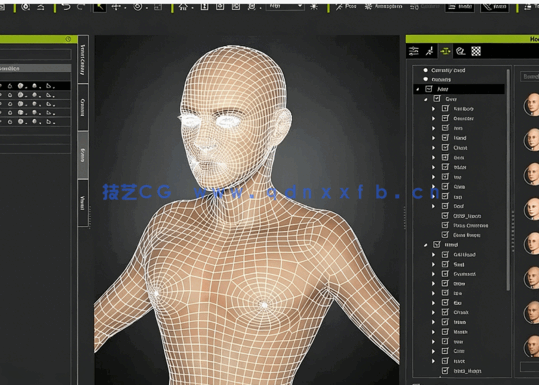Open the topmost vertical tab on left panel
This screenshot has width=539, height=385.
click(x=83, y=59)
